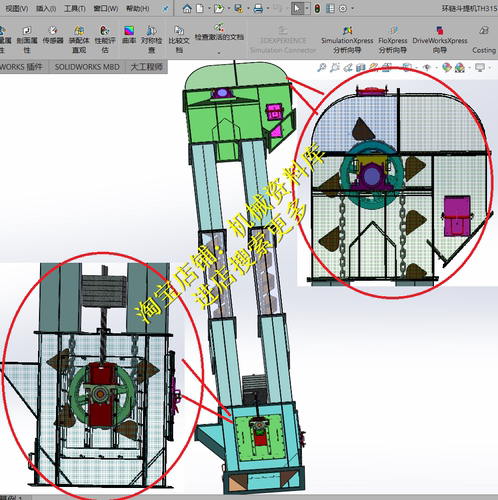The width and height of the screenshot is (498, 500).
Task: Expand Apply Scene dropdown arrow
Action: tap(470, 68)
